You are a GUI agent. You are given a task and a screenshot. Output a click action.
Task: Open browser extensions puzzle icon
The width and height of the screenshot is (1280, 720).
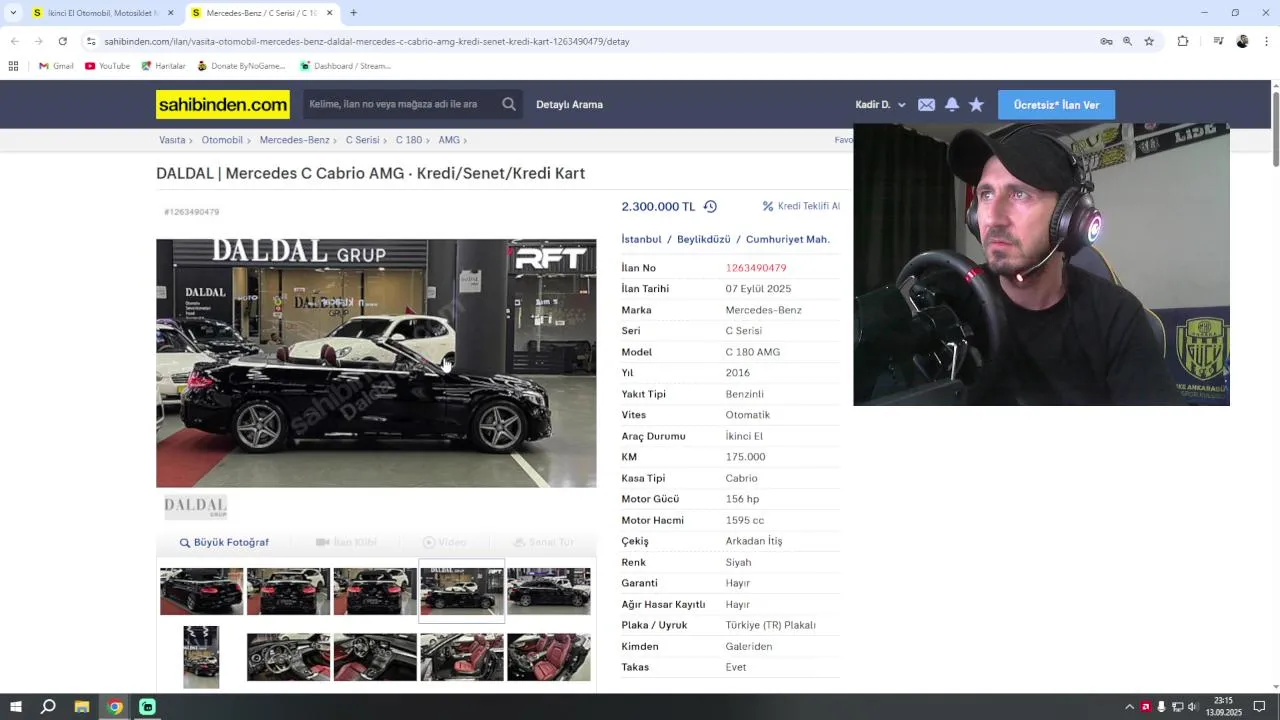(1183, 41)
